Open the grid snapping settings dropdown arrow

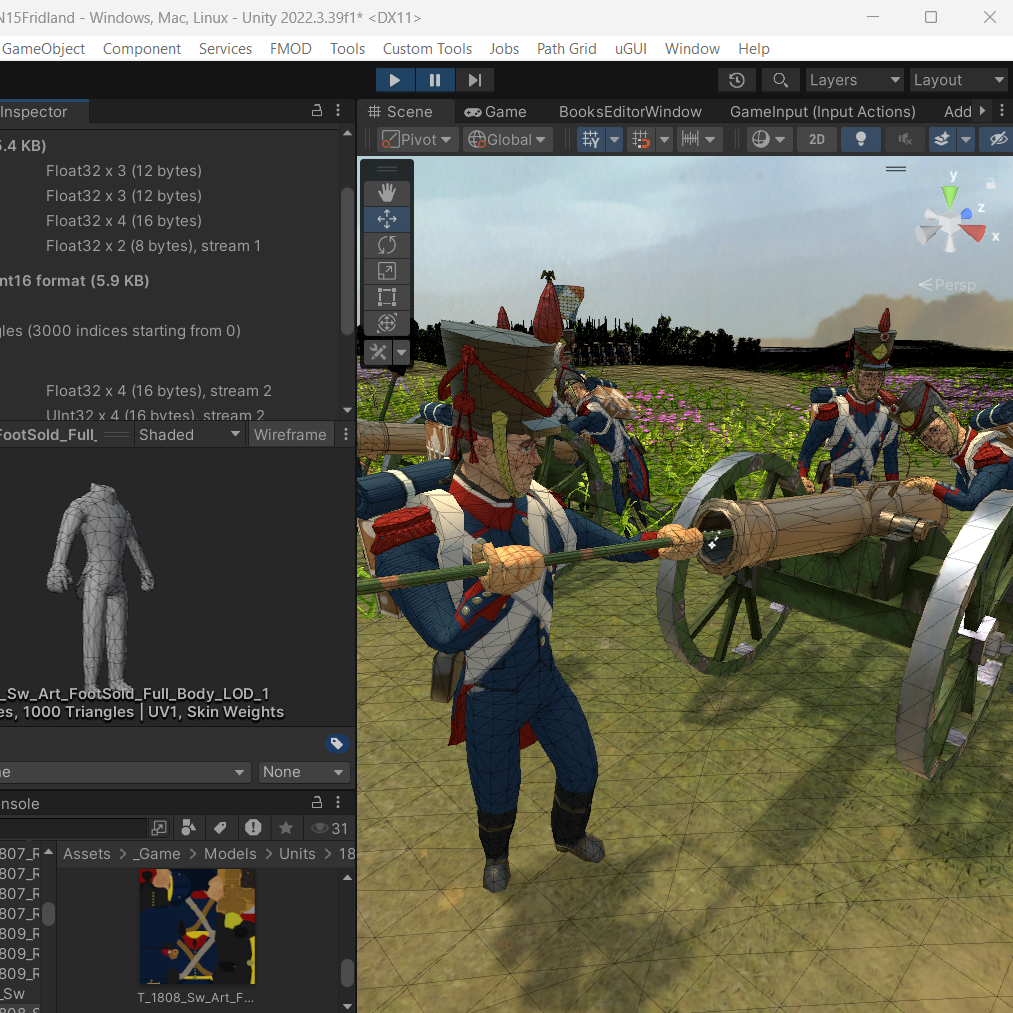[664, 140]
